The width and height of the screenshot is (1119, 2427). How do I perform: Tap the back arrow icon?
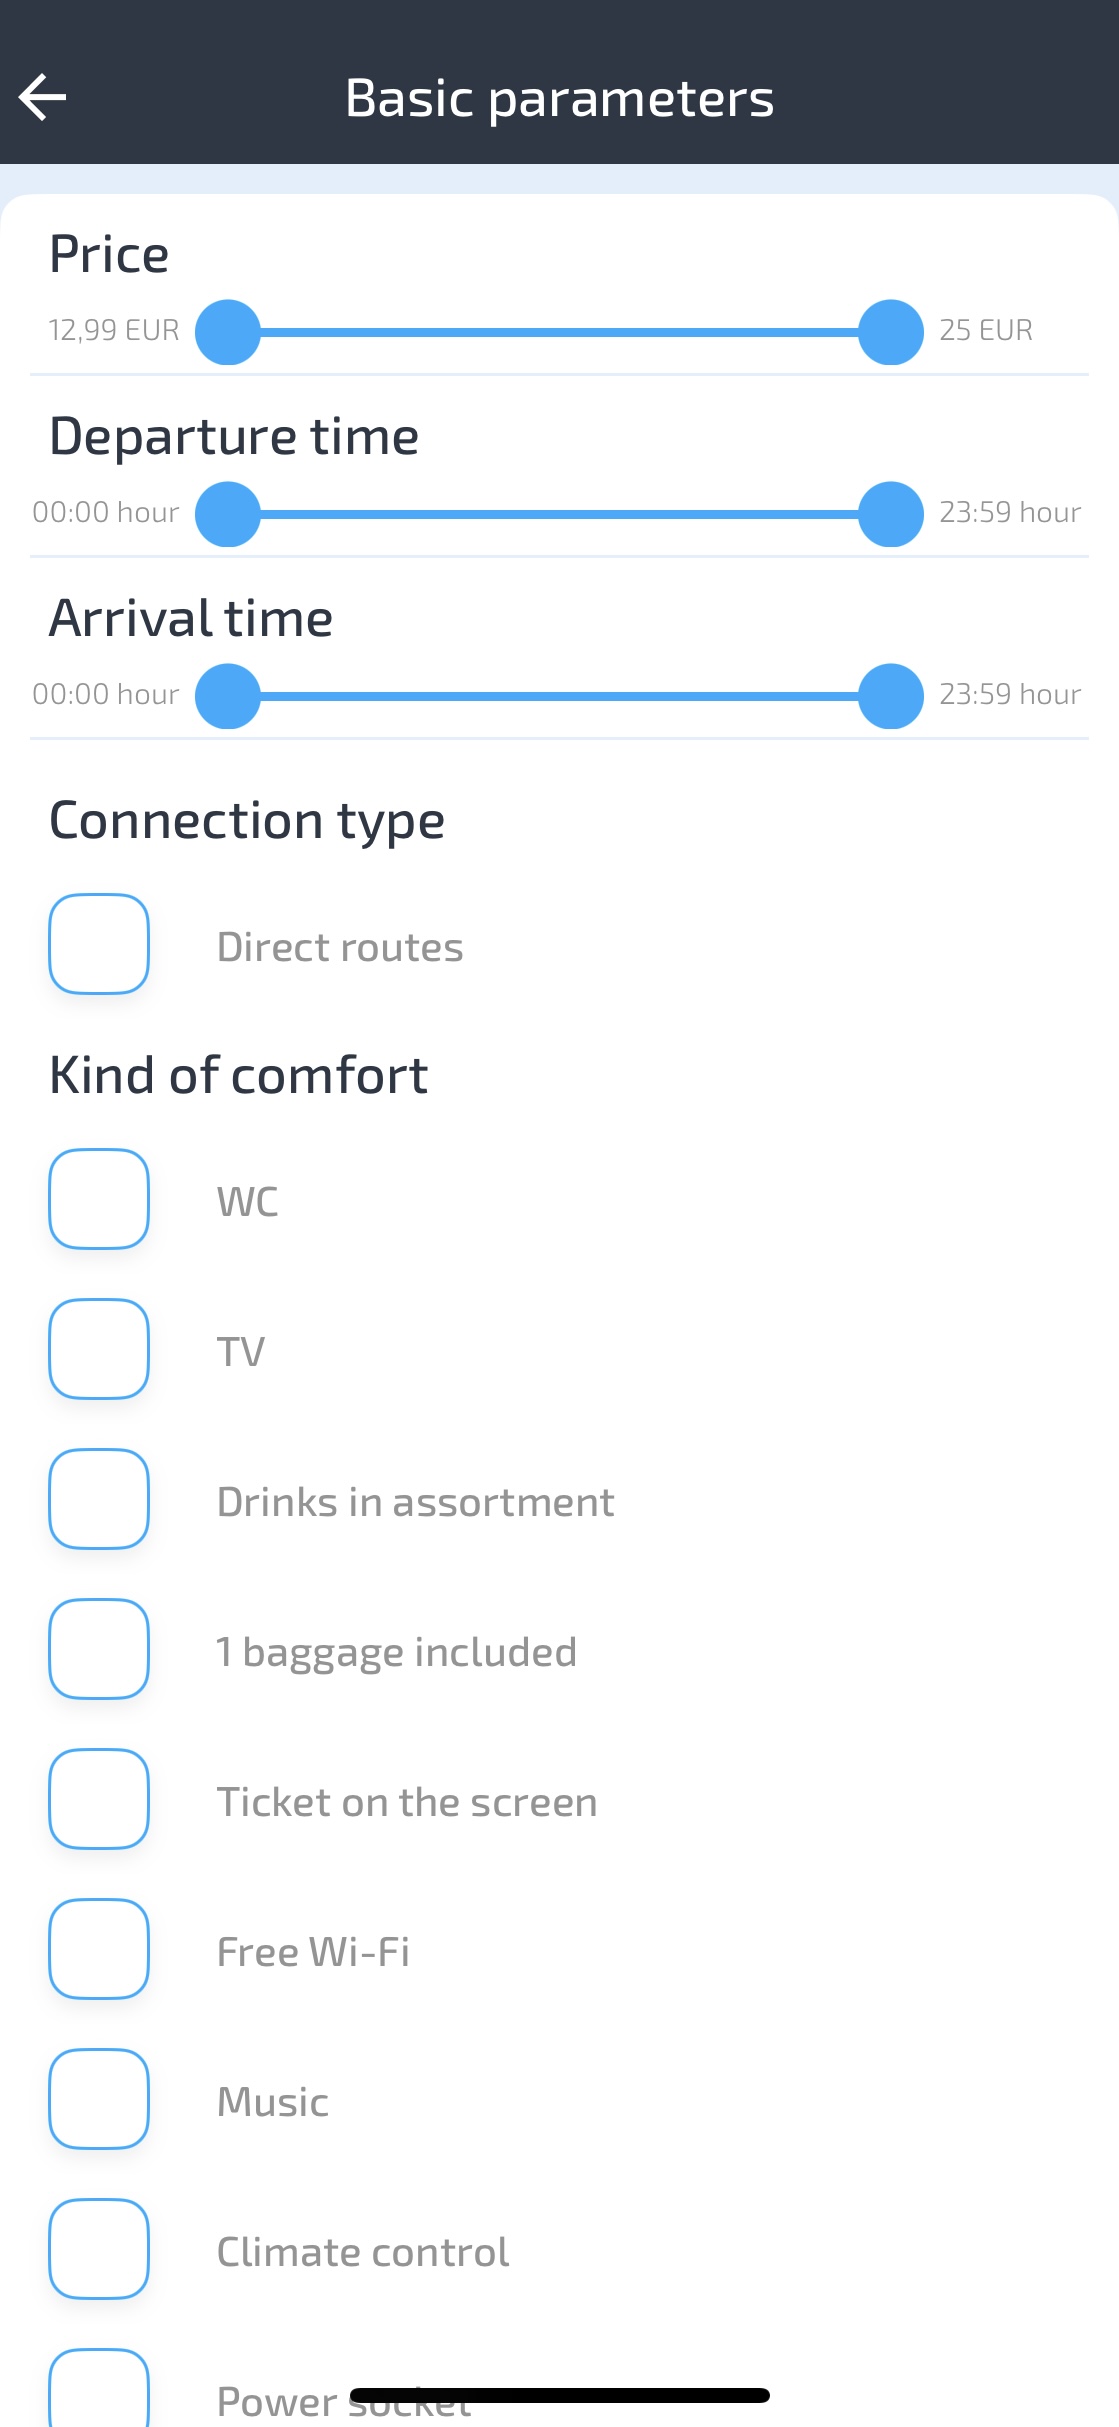[43, 97]
